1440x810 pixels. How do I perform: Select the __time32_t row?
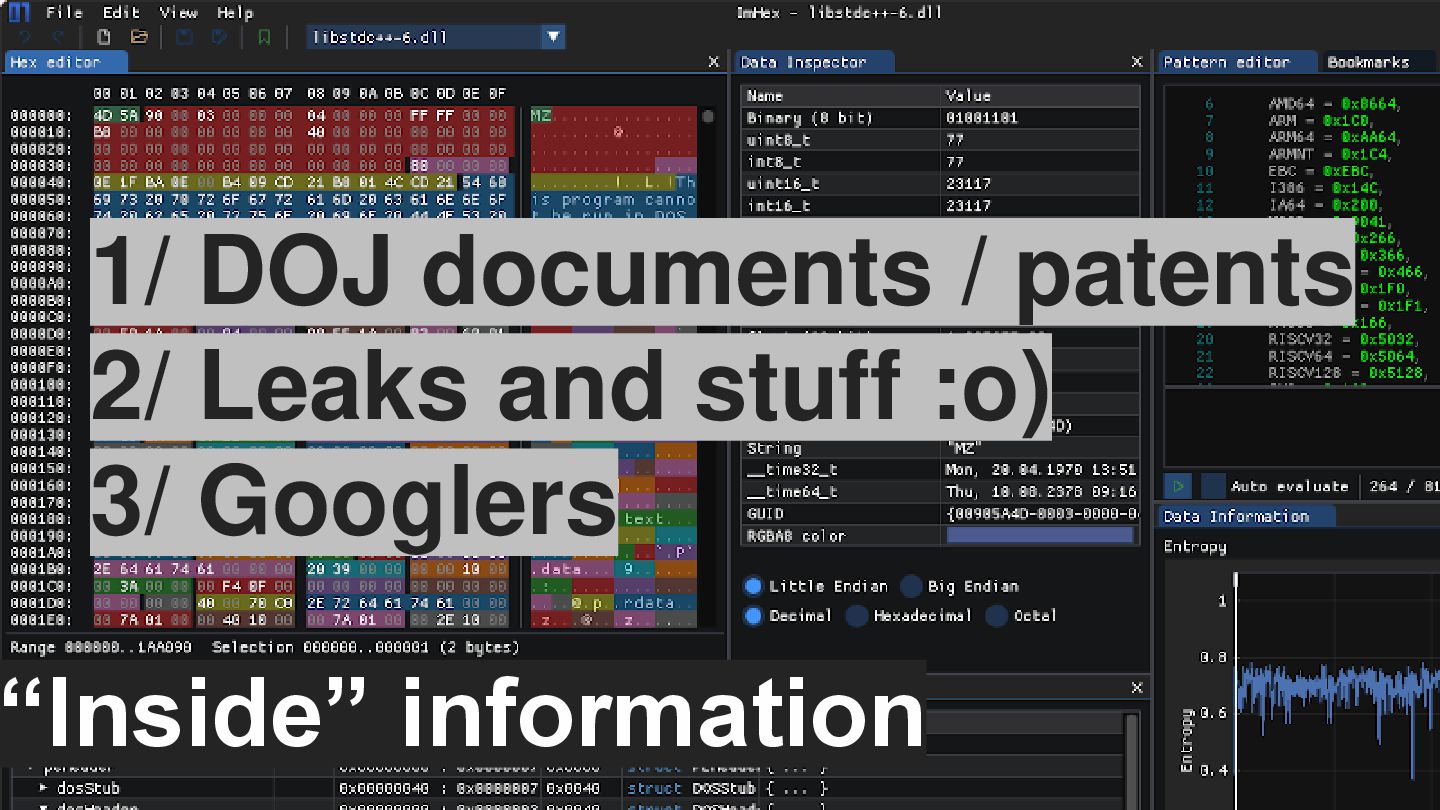point(941,470)
